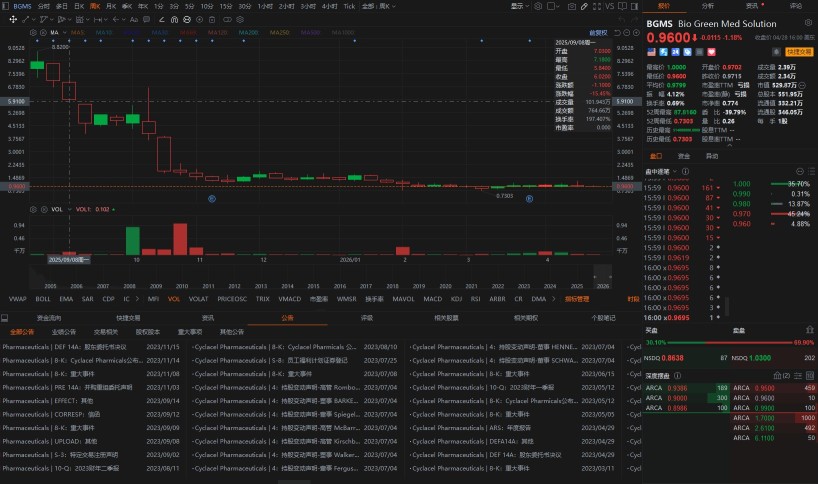The width and height of the screenshot is (818, 484).
Task: Select the Aa text annotation tool
Action: pyautogui.click(x=134, y=19)
